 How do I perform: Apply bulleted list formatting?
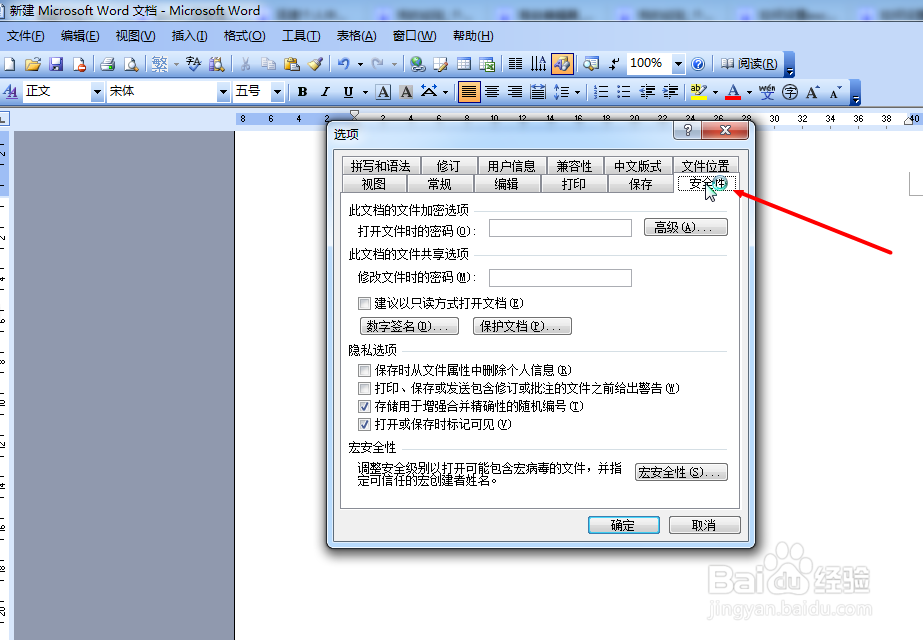coord(624,92)
